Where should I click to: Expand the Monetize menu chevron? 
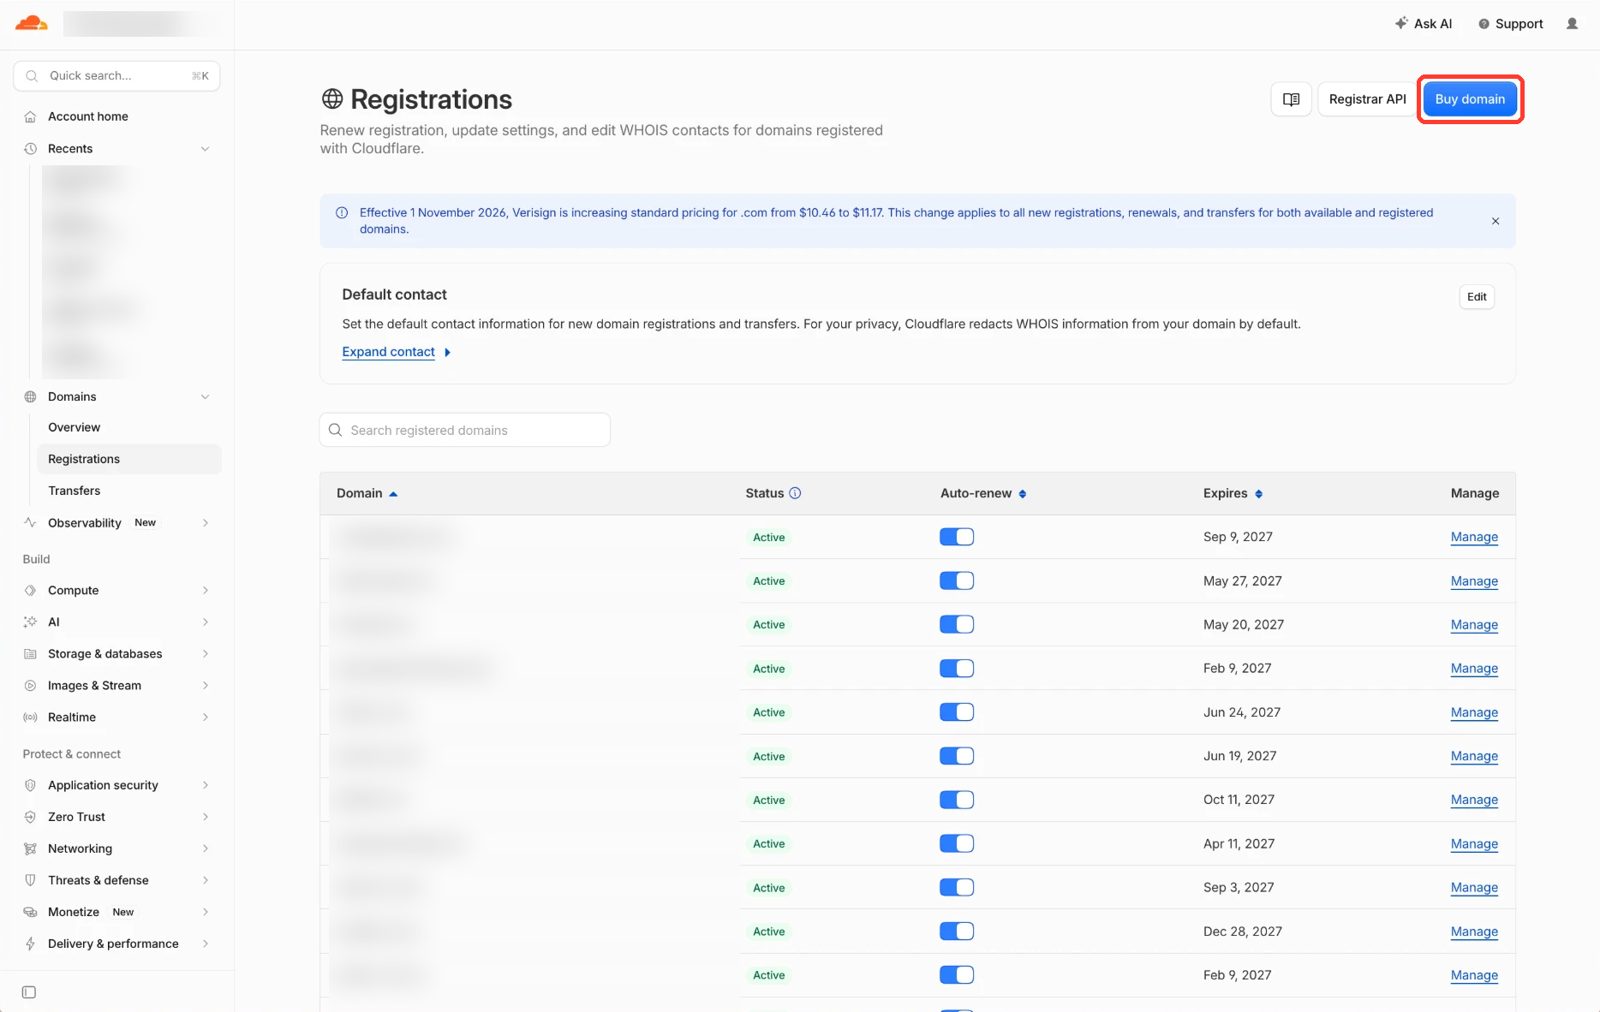(x=205, y=912)
